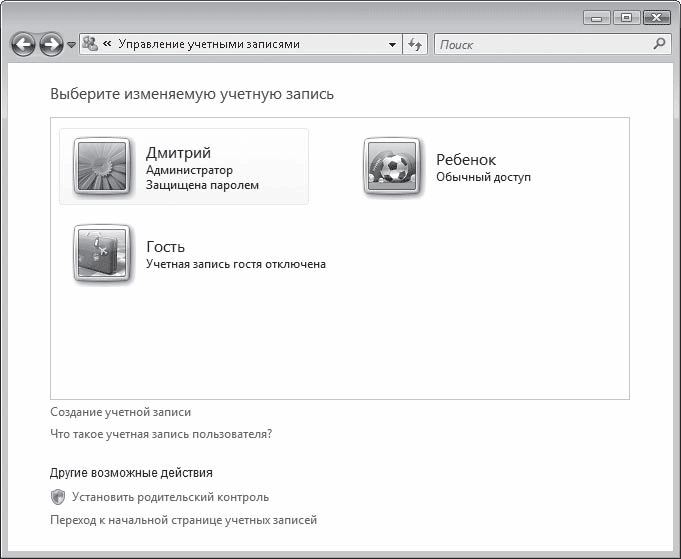Select the 'Управление учетными записями' breadcrumb

208,45
